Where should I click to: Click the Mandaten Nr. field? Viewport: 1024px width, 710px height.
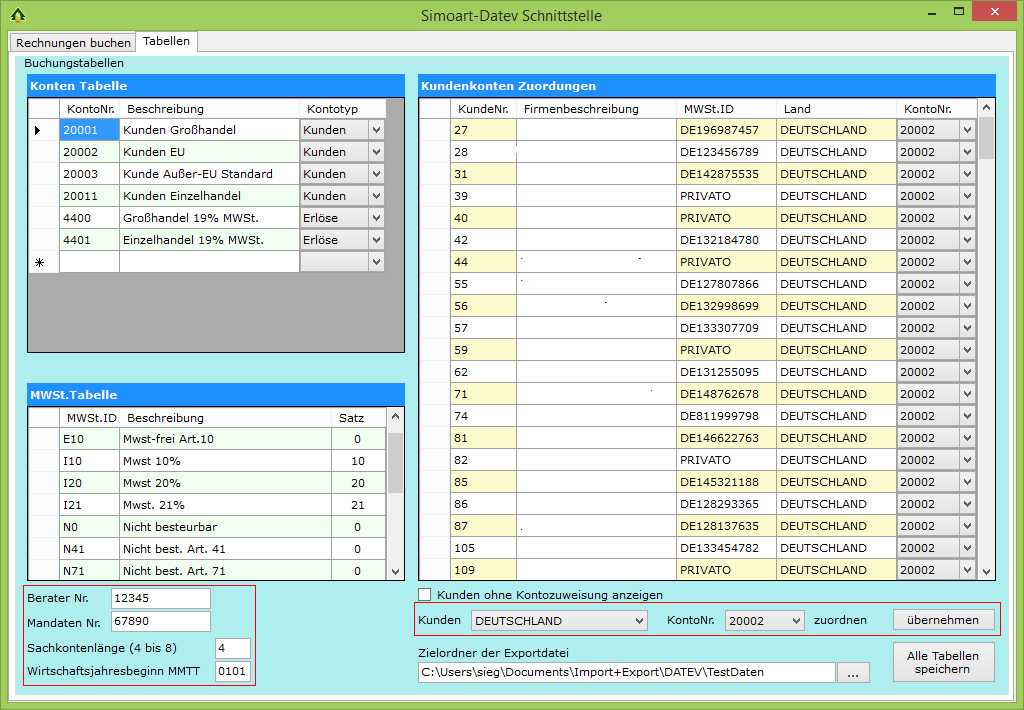click(x=160, y=621)
